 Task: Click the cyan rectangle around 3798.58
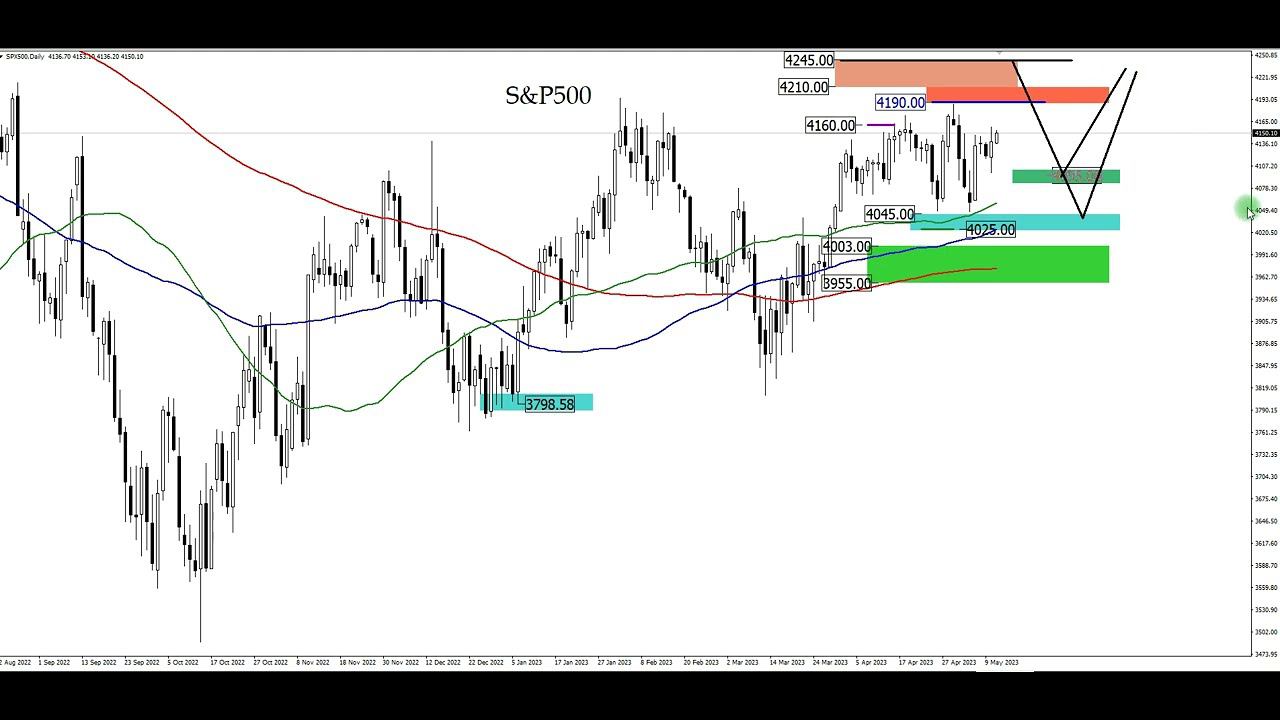pyautogui.click(x=537, y=402)
